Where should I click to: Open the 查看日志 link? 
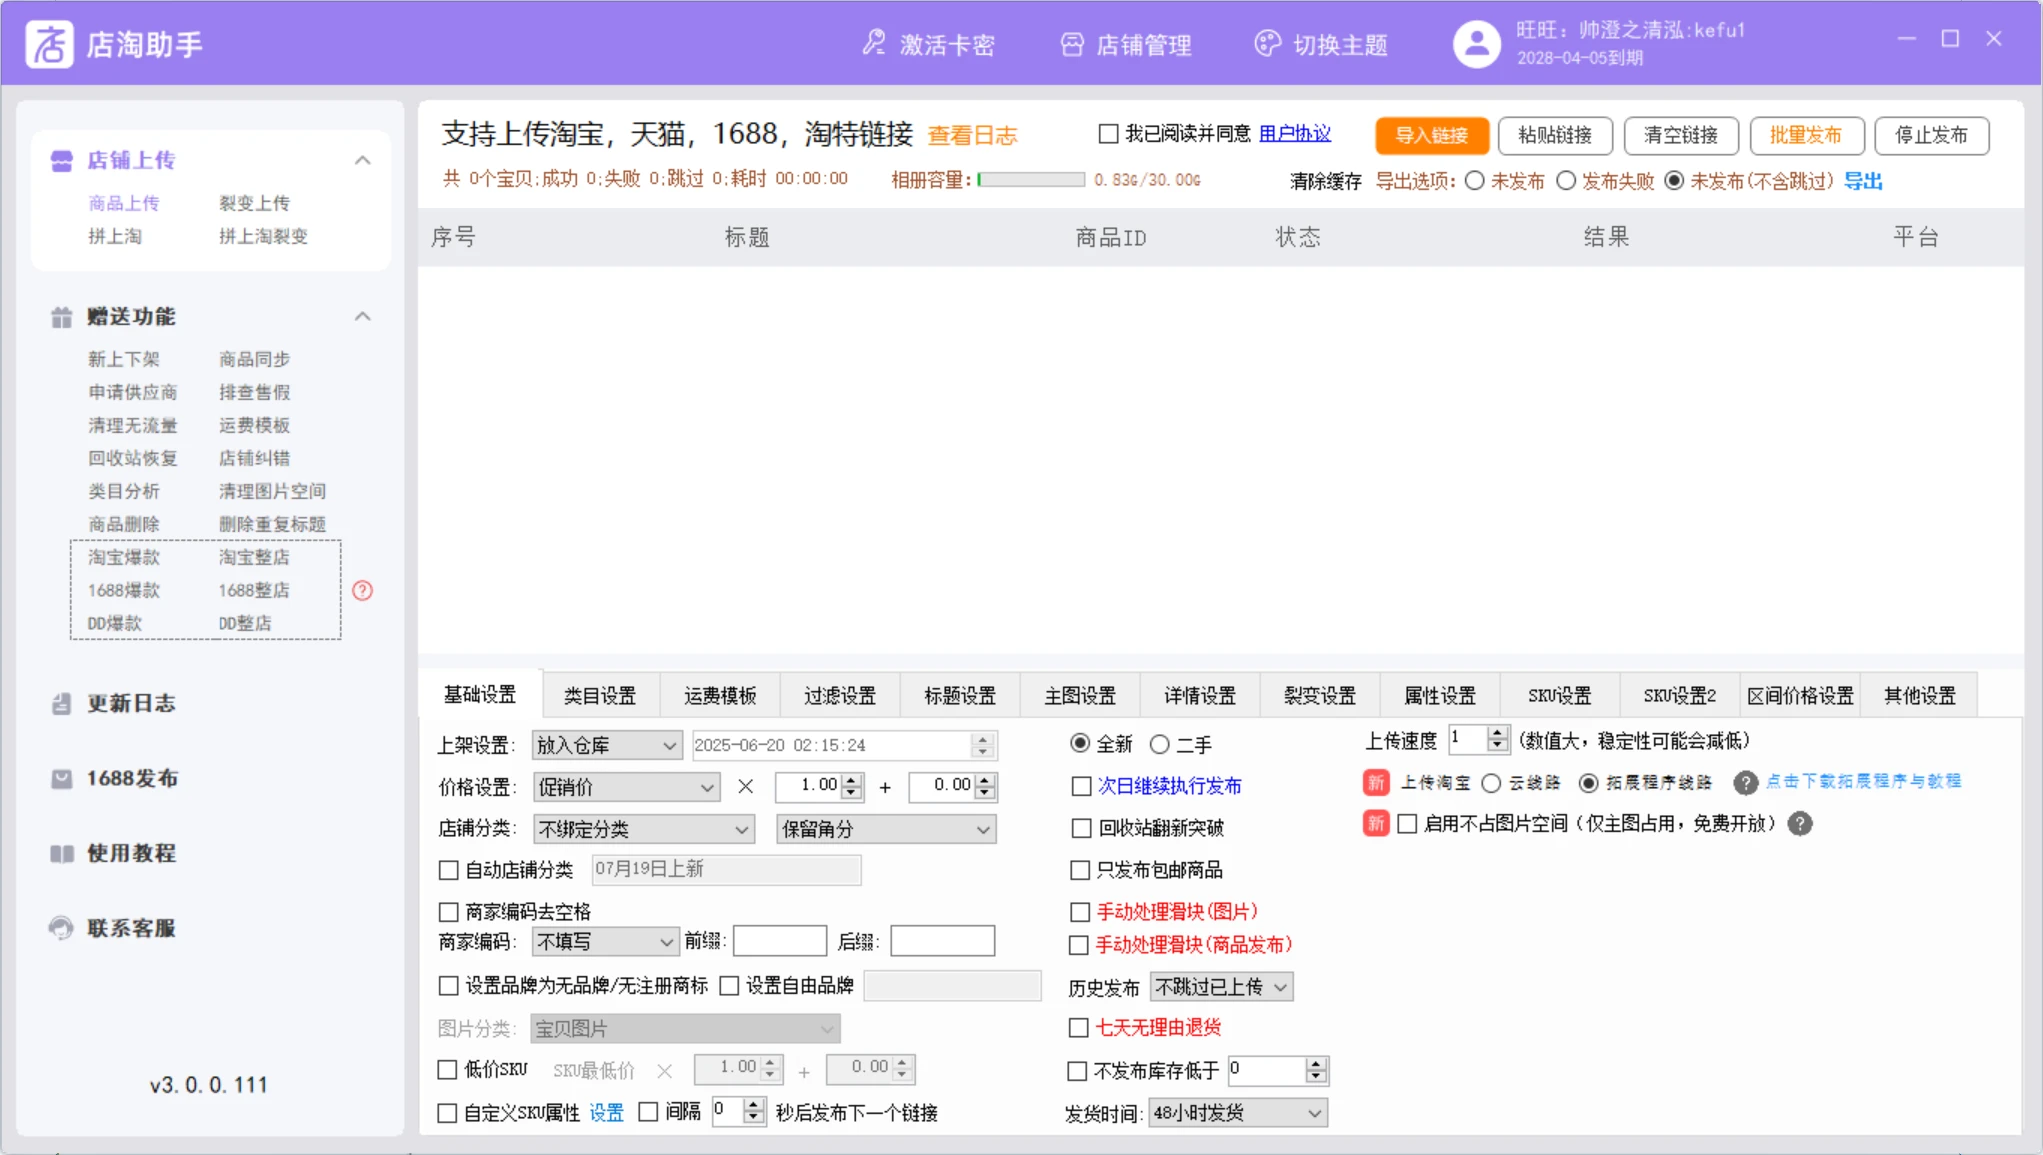pyautogui.click(x=973, y=136)
